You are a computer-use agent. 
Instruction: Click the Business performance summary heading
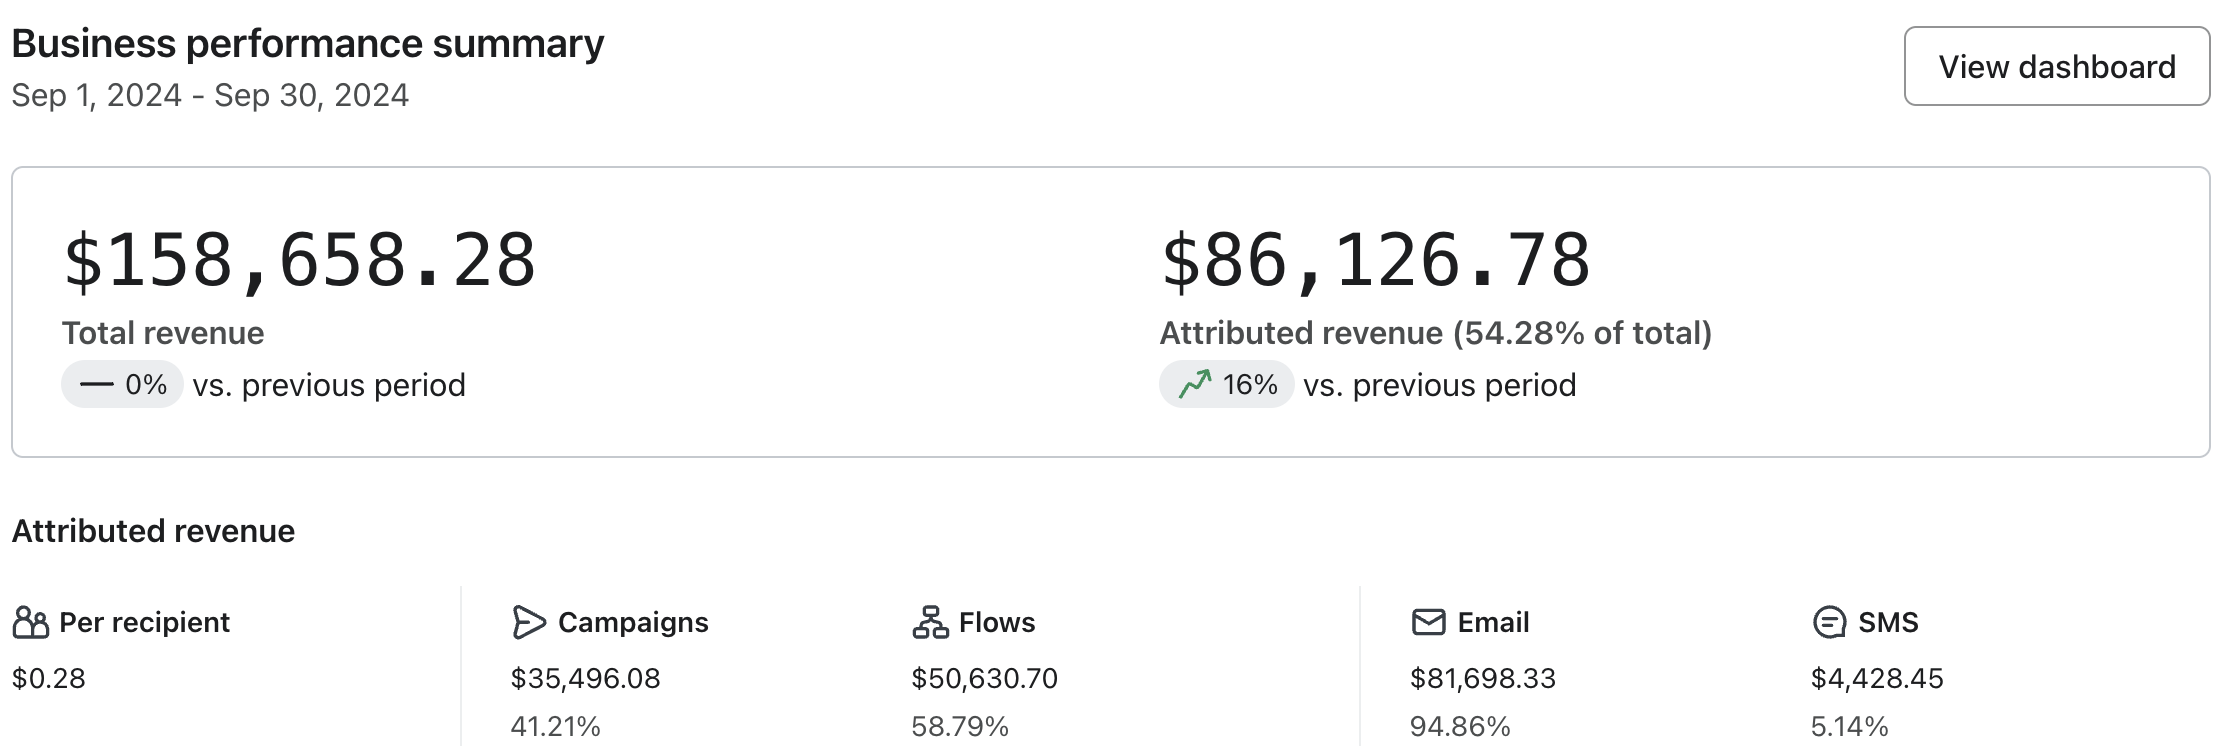(x=308, y=44)
